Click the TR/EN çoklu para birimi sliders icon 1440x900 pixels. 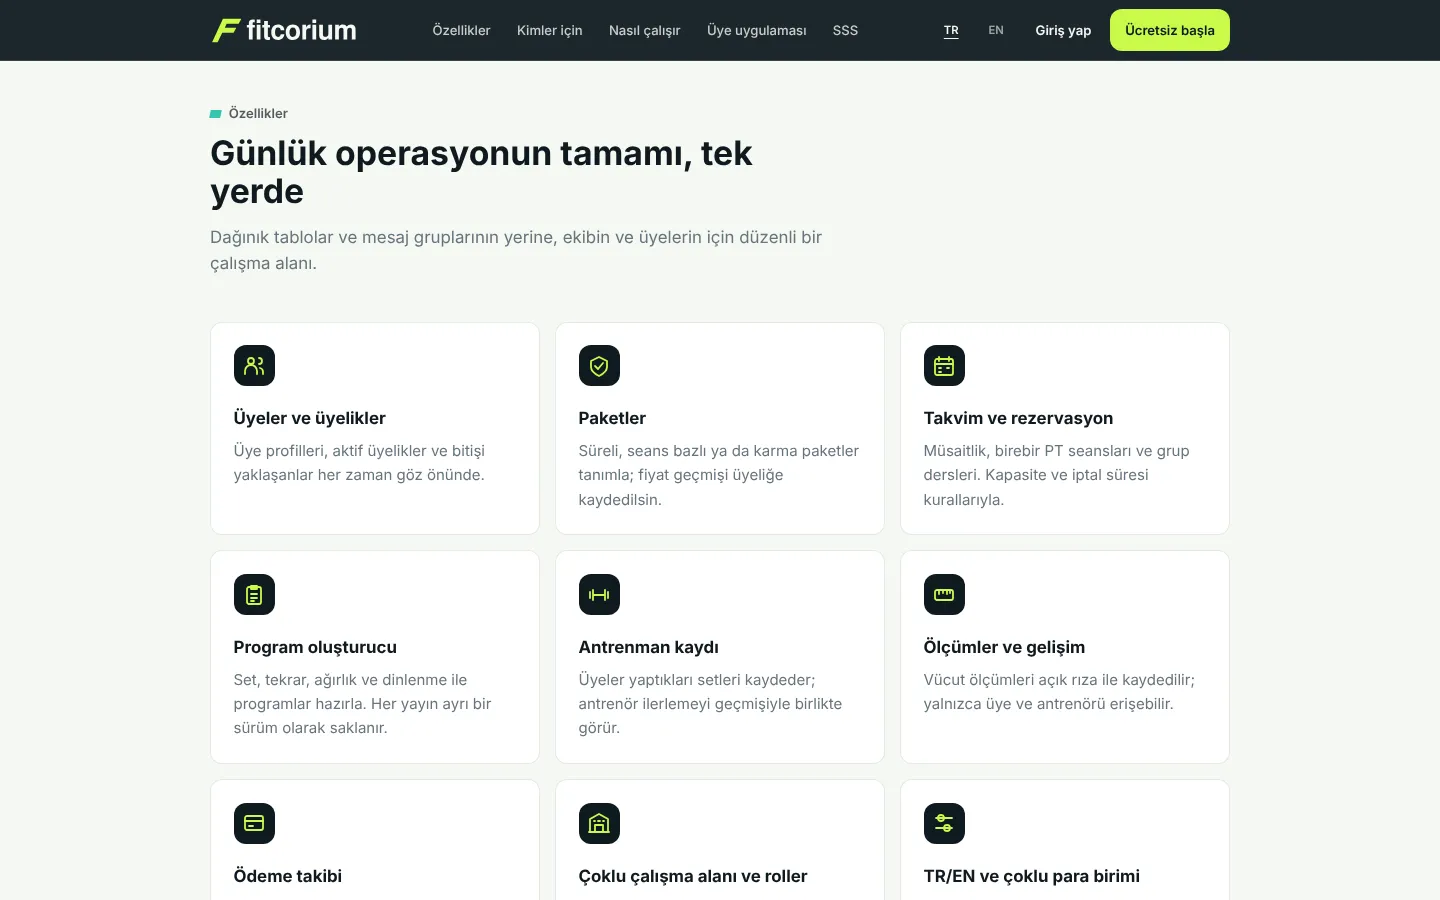click(944, 824)
